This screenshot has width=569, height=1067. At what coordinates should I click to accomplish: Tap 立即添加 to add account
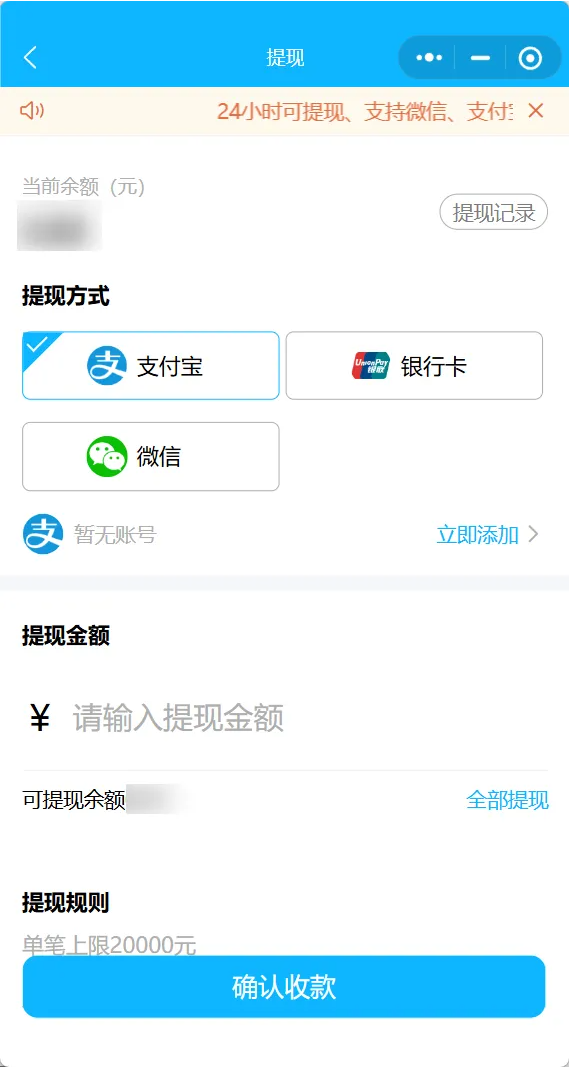(478, 534)
